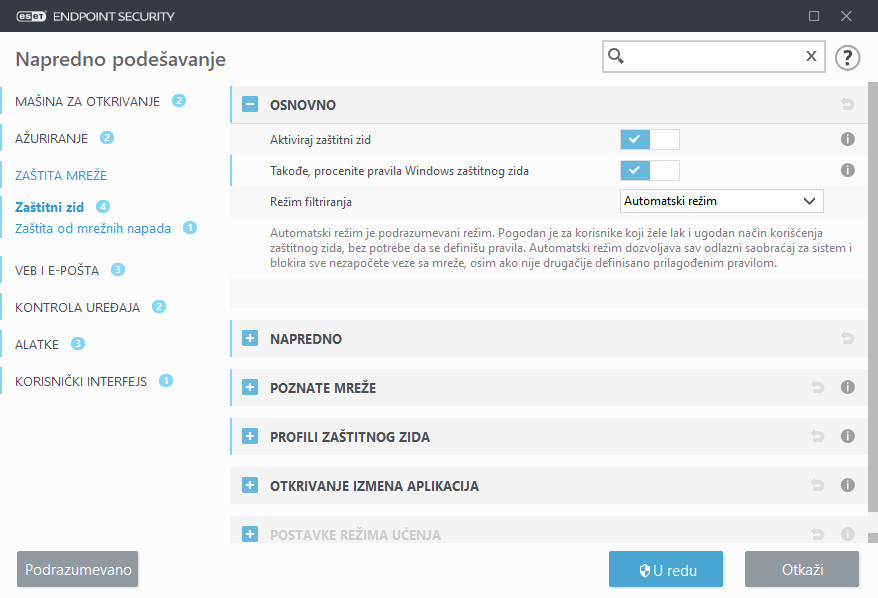Toggle Aktiviraj zaštitni zid switch
Screen dimensions: 878x598
(650, 139)
